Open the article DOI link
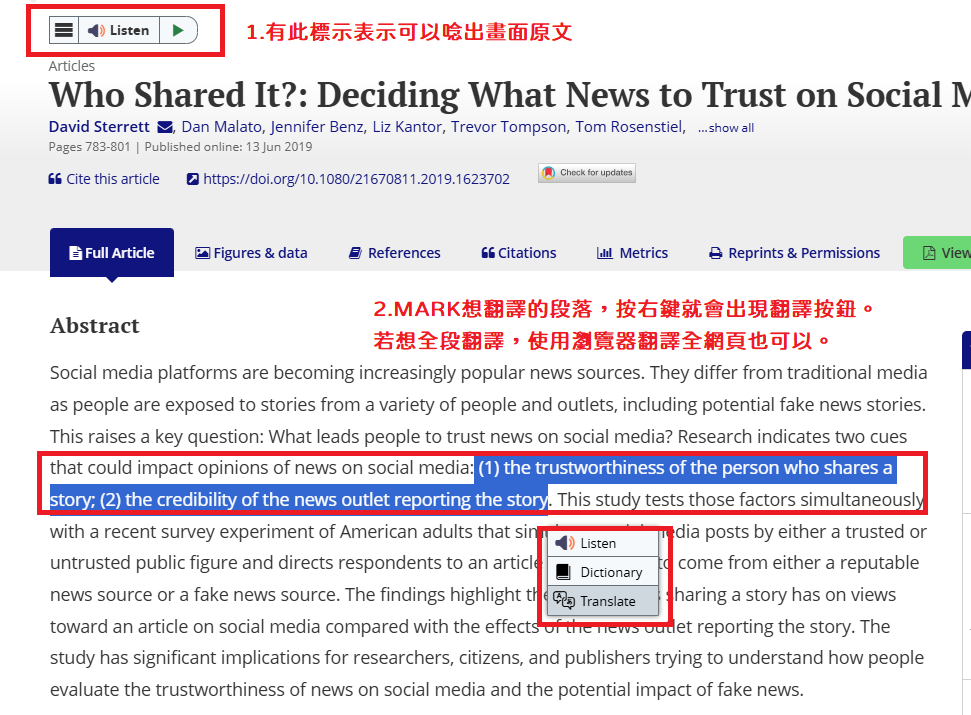971x715 pixels. point(348,179)
